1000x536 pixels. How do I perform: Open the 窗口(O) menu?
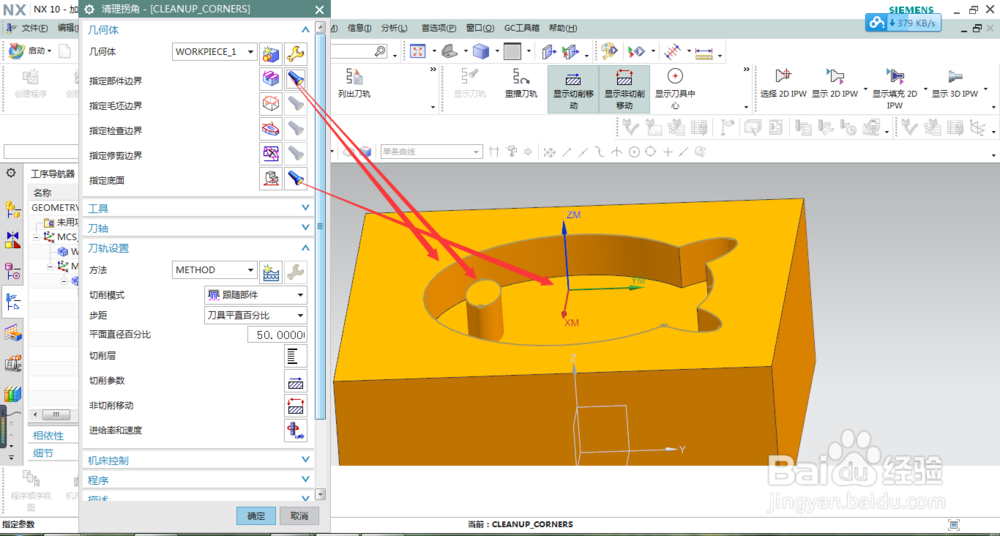click(480, 28)
